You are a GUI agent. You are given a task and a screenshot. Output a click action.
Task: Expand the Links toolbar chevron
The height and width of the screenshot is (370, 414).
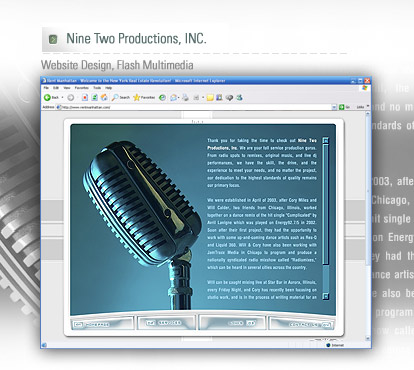pos(368,106)
